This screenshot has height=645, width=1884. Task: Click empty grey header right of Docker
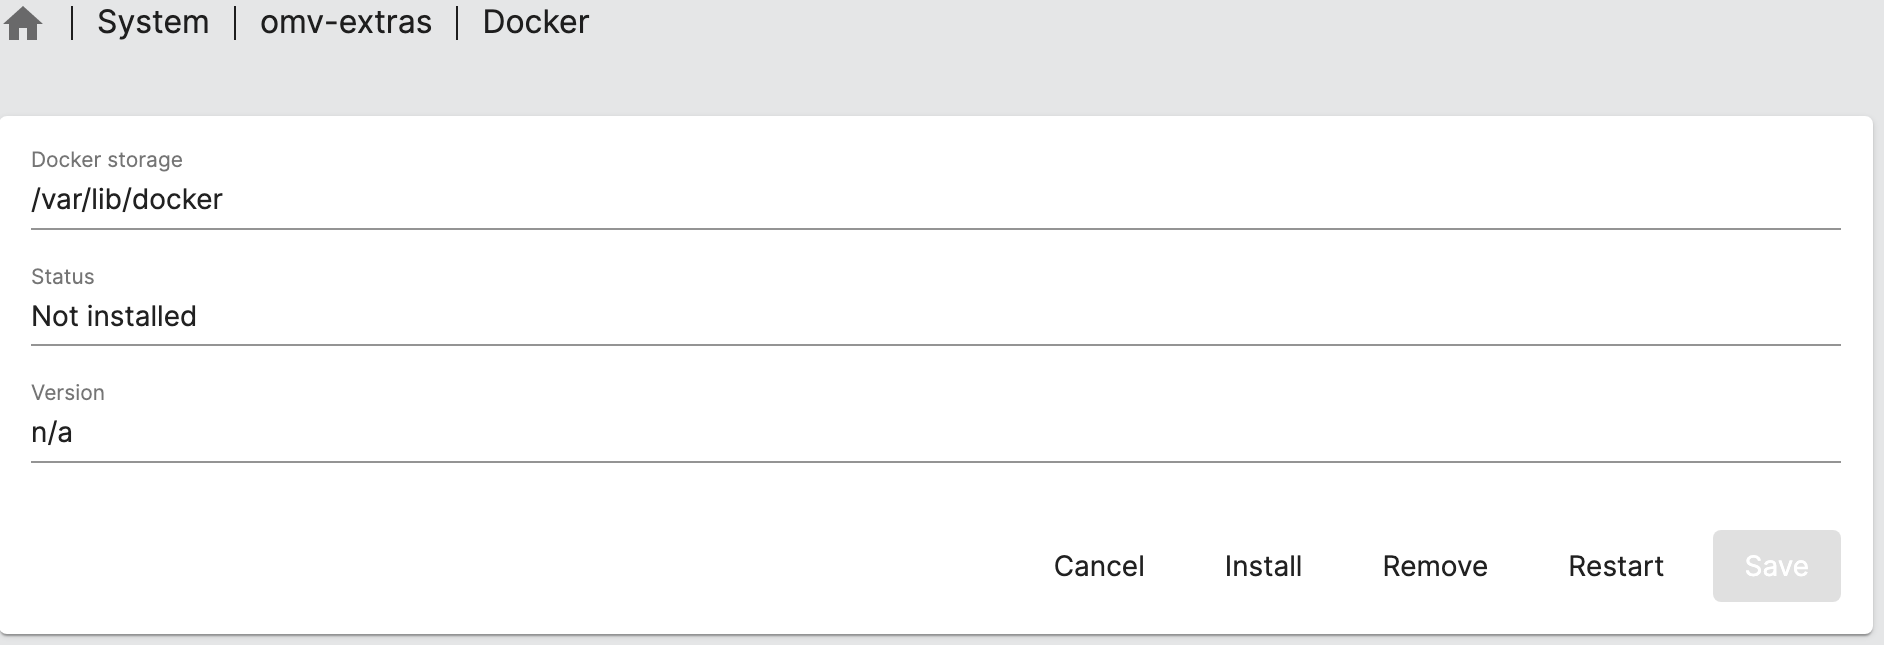1200,40
